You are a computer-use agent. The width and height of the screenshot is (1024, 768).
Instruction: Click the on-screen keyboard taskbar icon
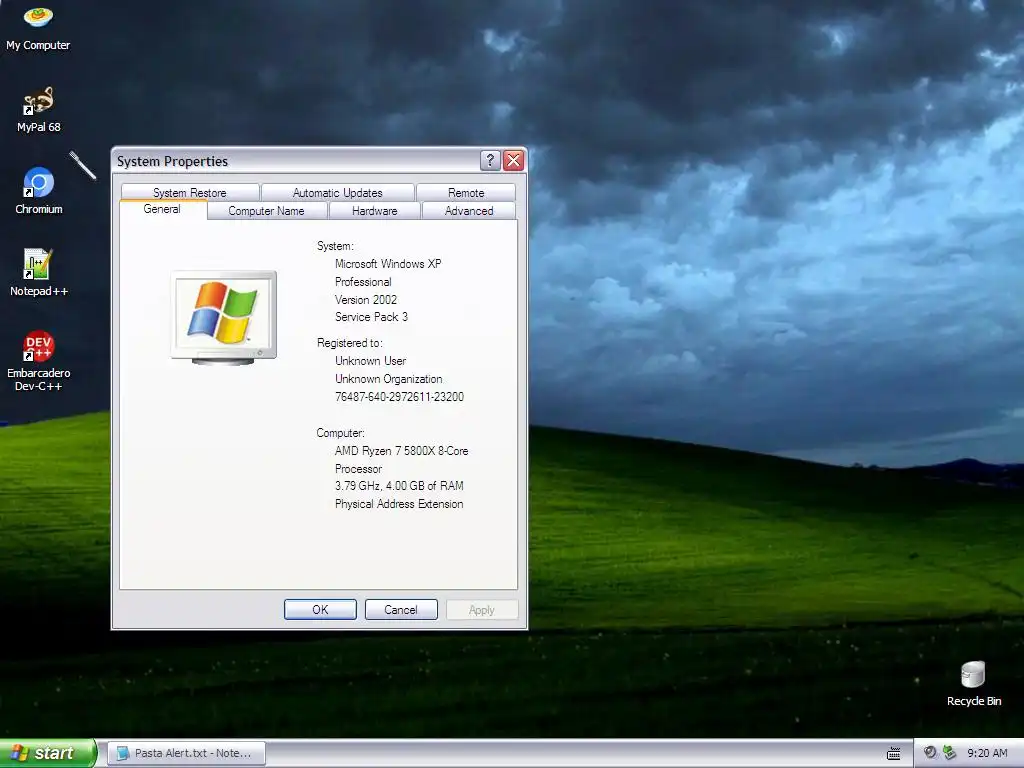(x=893, y=754)
